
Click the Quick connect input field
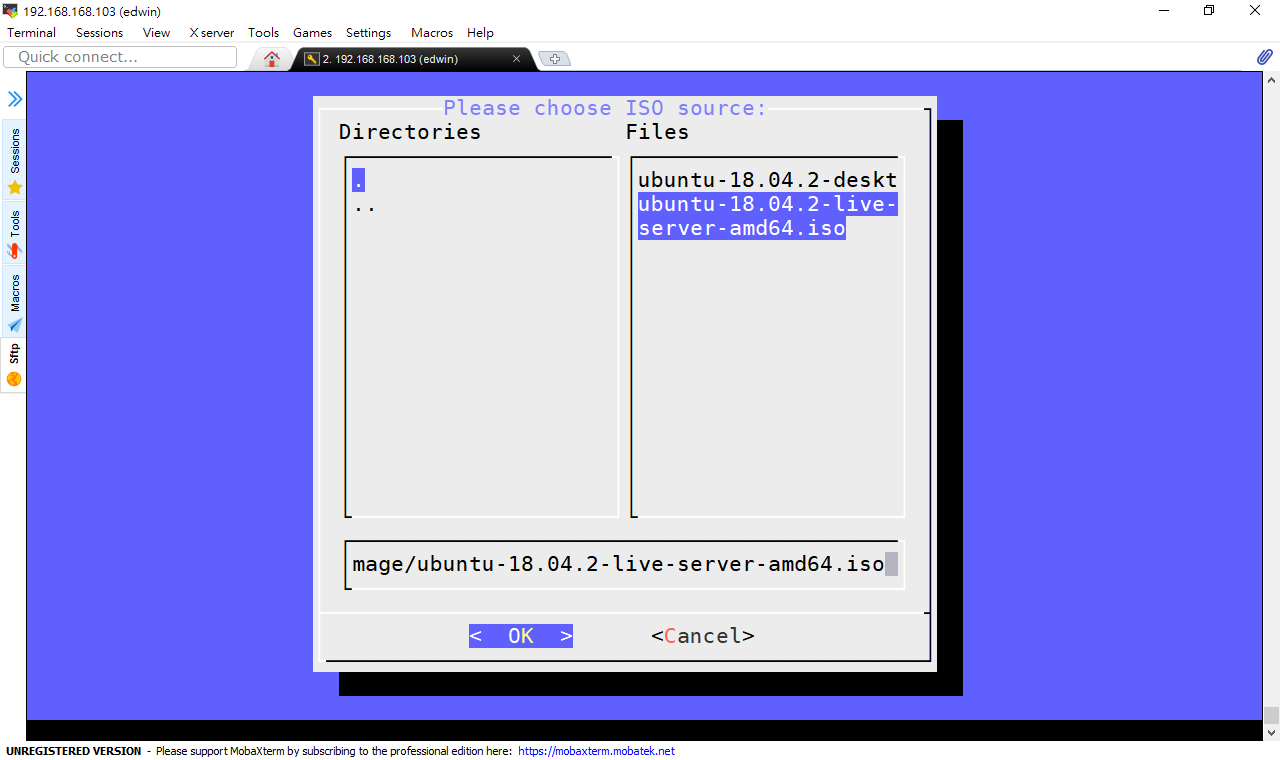(120, 57)
